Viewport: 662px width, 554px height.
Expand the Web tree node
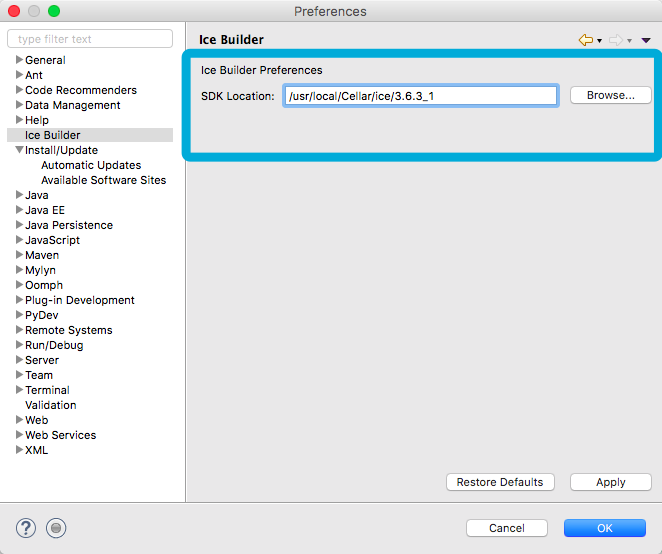(x=19, y=419)
